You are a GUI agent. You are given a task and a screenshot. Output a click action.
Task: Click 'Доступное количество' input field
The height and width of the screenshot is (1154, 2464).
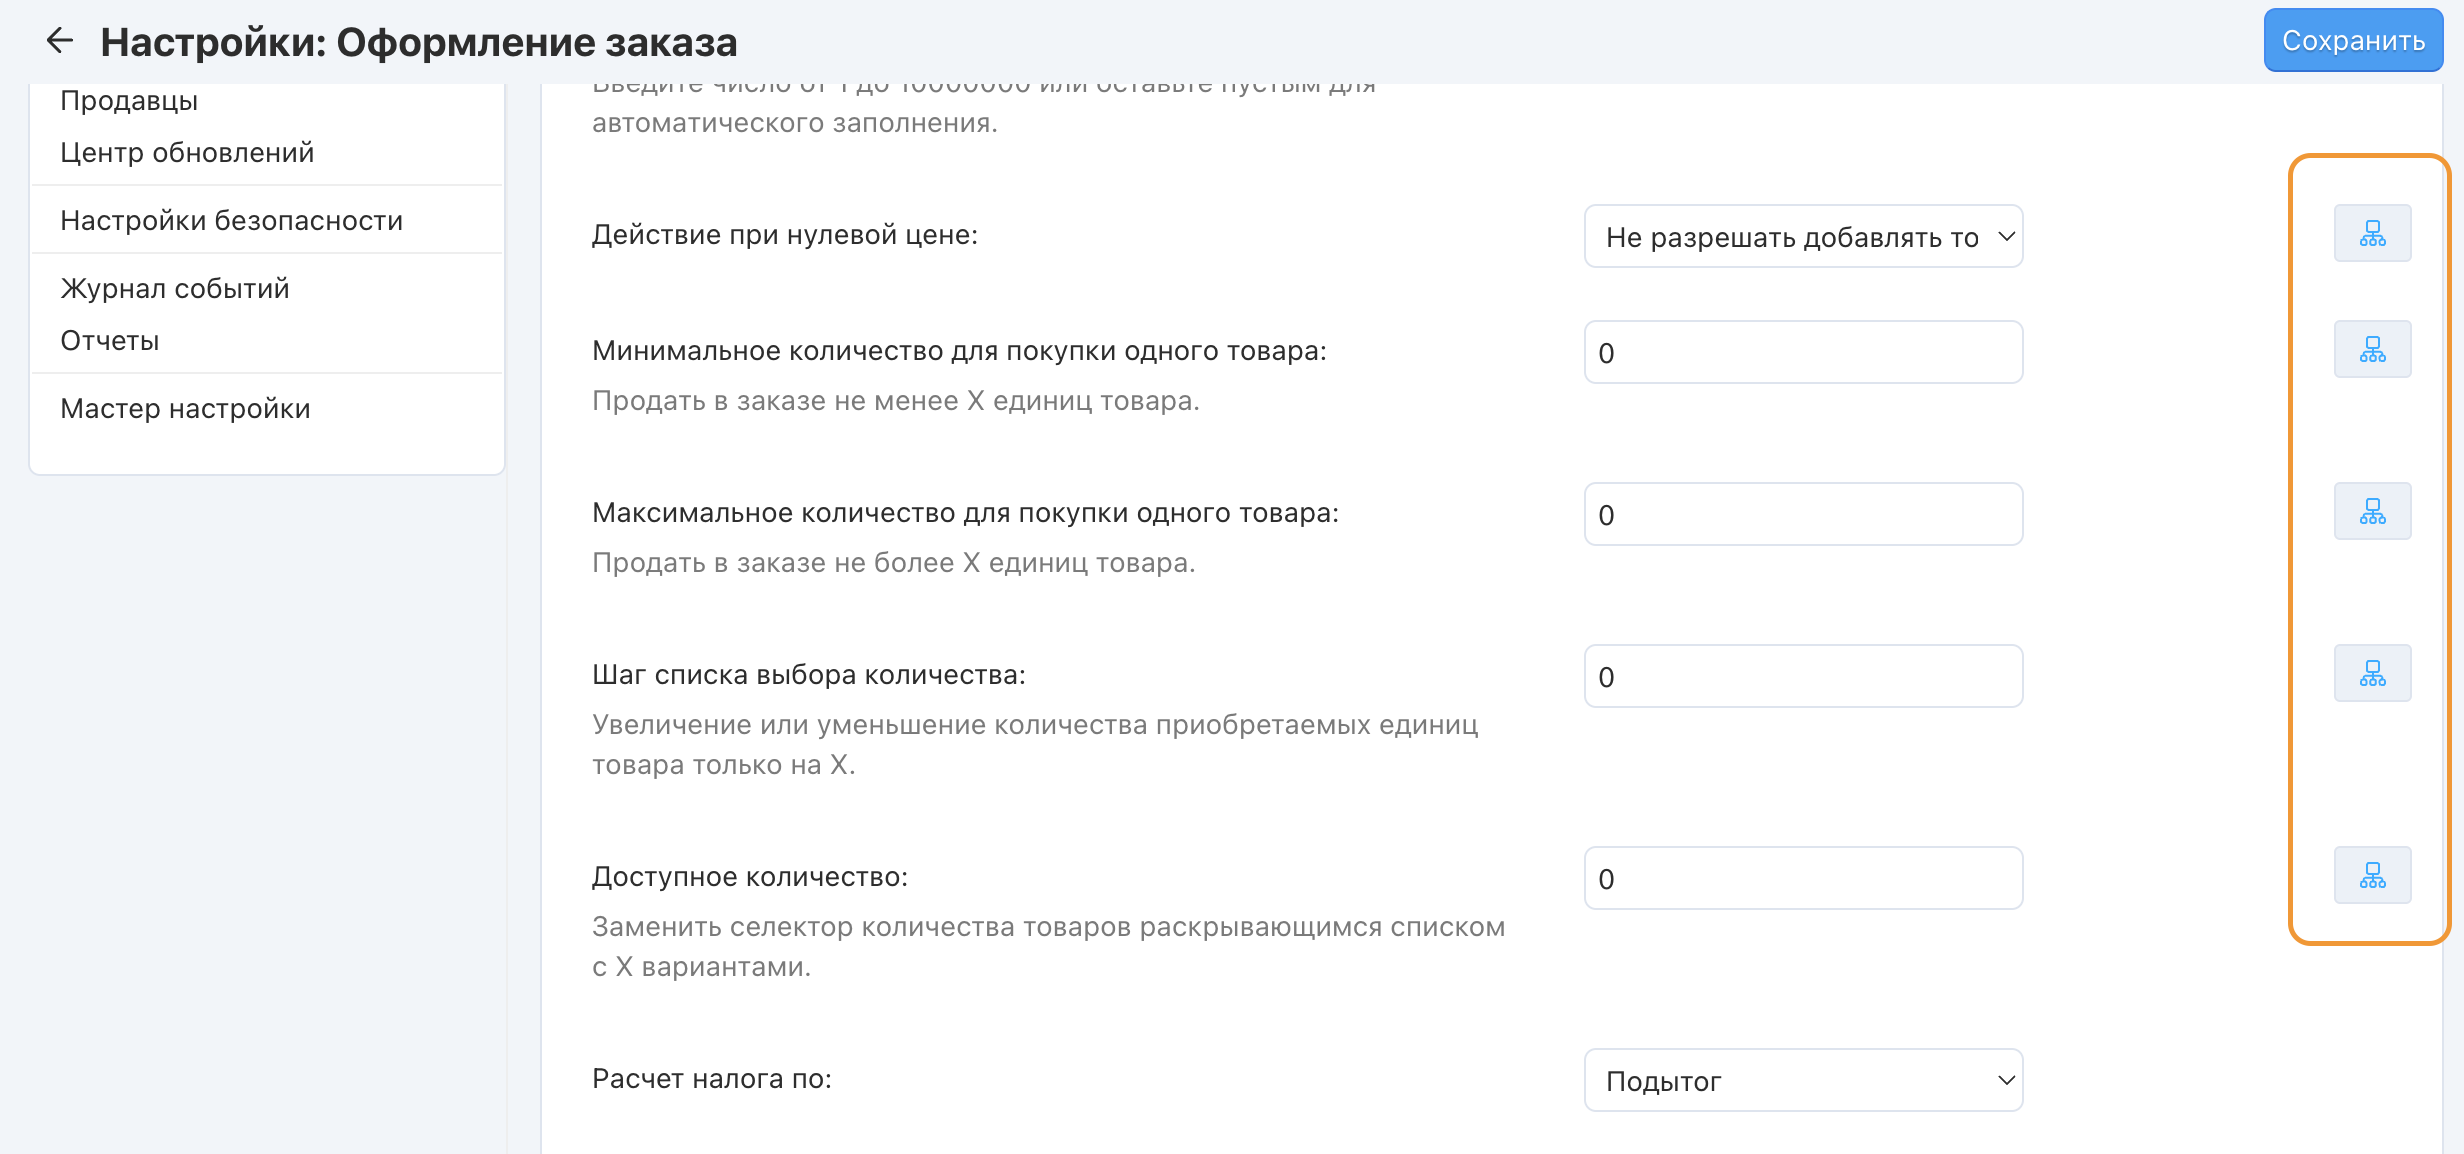click(1803, 879)
